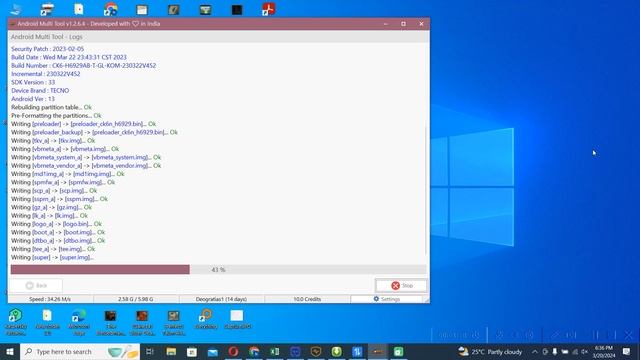Click the 10.0 Credits status entry
The image size is (640, 360).
tap(307, 299)
